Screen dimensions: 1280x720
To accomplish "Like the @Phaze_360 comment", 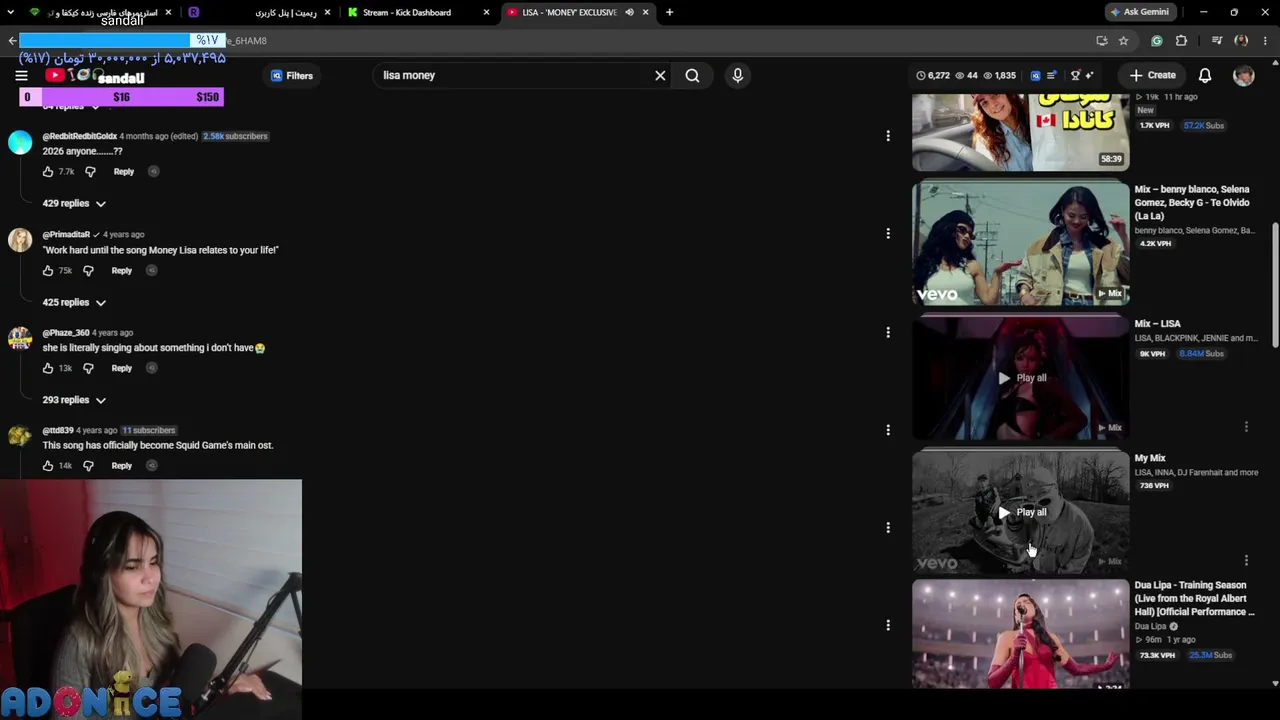I will click(48, 368).
